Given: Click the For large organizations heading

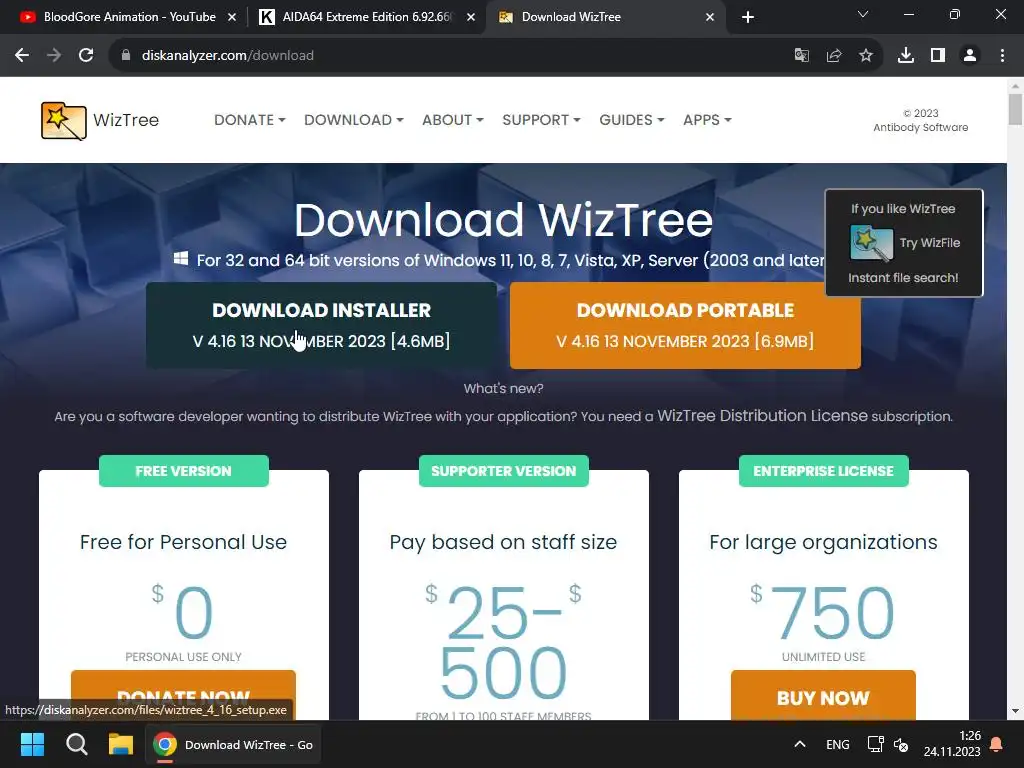Looking at the screenshot, I should pyautogui.click(x=824, y=542).
